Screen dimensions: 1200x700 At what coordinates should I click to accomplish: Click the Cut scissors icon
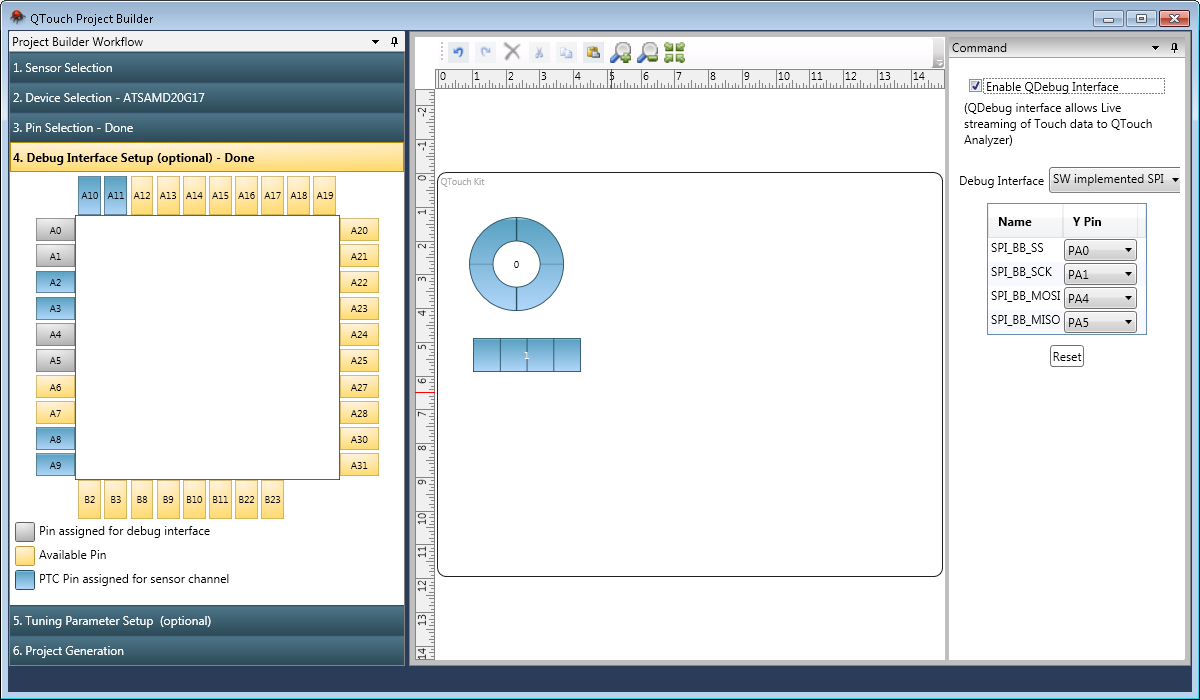[x=538, y=52]
